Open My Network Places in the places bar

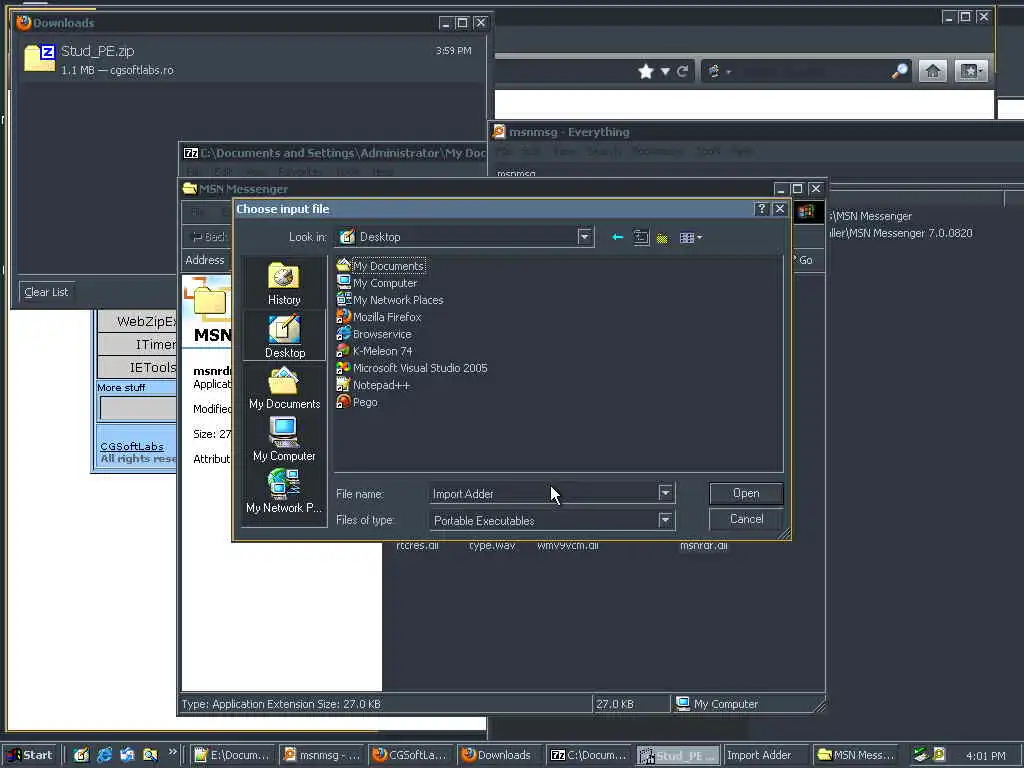284,492
